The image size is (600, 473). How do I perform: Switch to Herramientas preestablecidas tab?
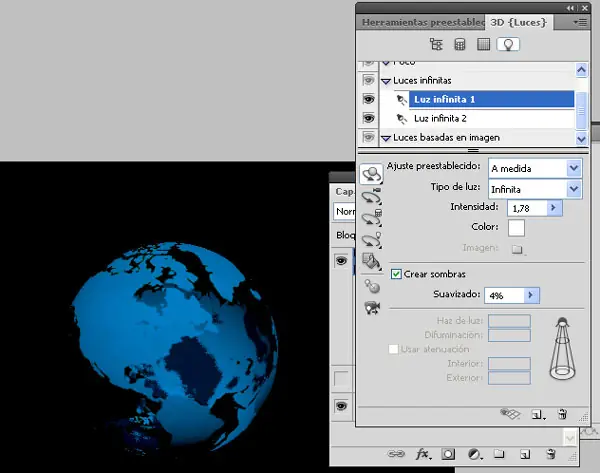click(x=422, y=23)
